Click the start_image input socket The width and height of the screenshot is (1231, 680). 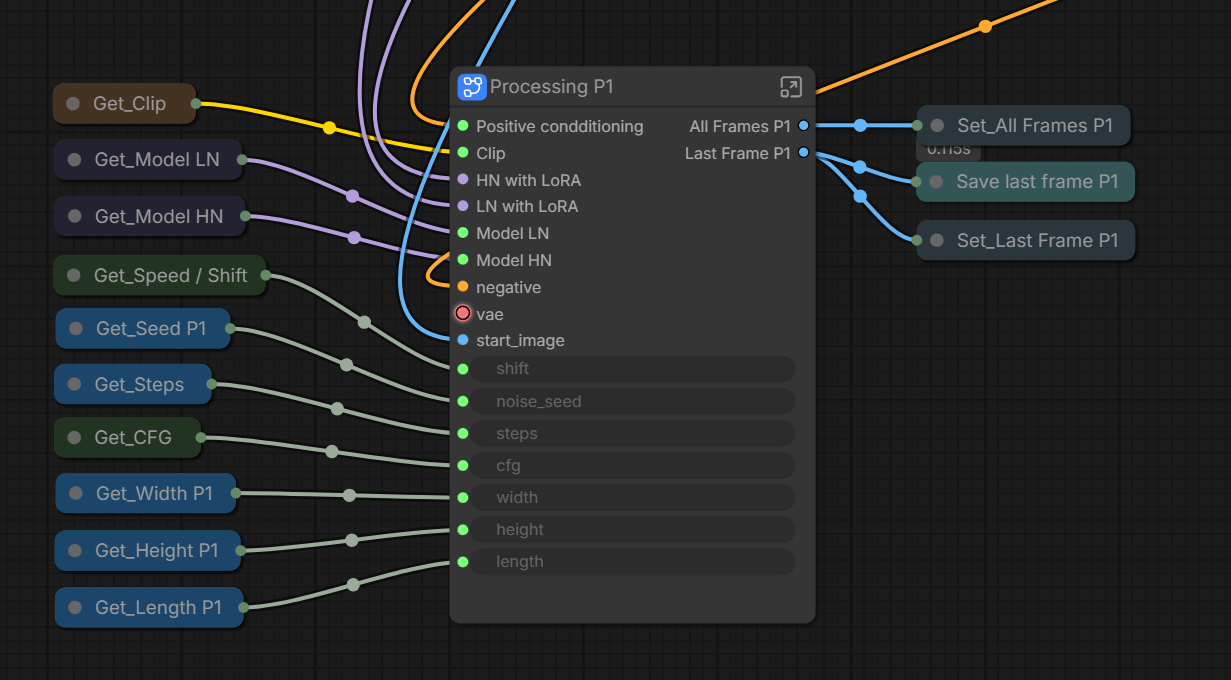(x=463, y=340)
